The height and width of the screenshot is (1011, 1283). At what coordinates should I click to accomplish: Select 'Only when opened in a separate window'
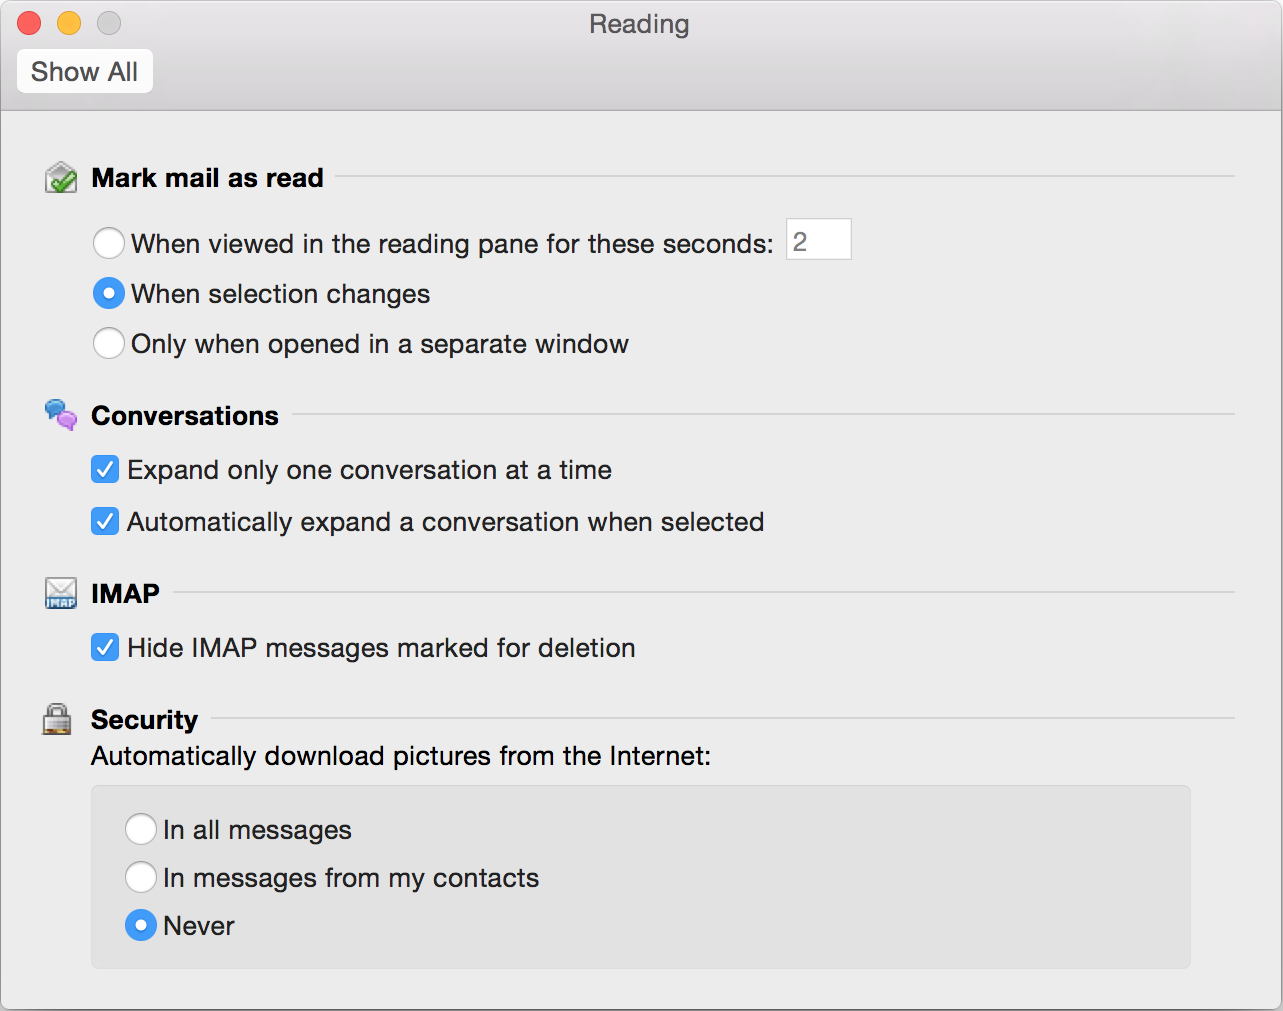click(x=109, y=343)
